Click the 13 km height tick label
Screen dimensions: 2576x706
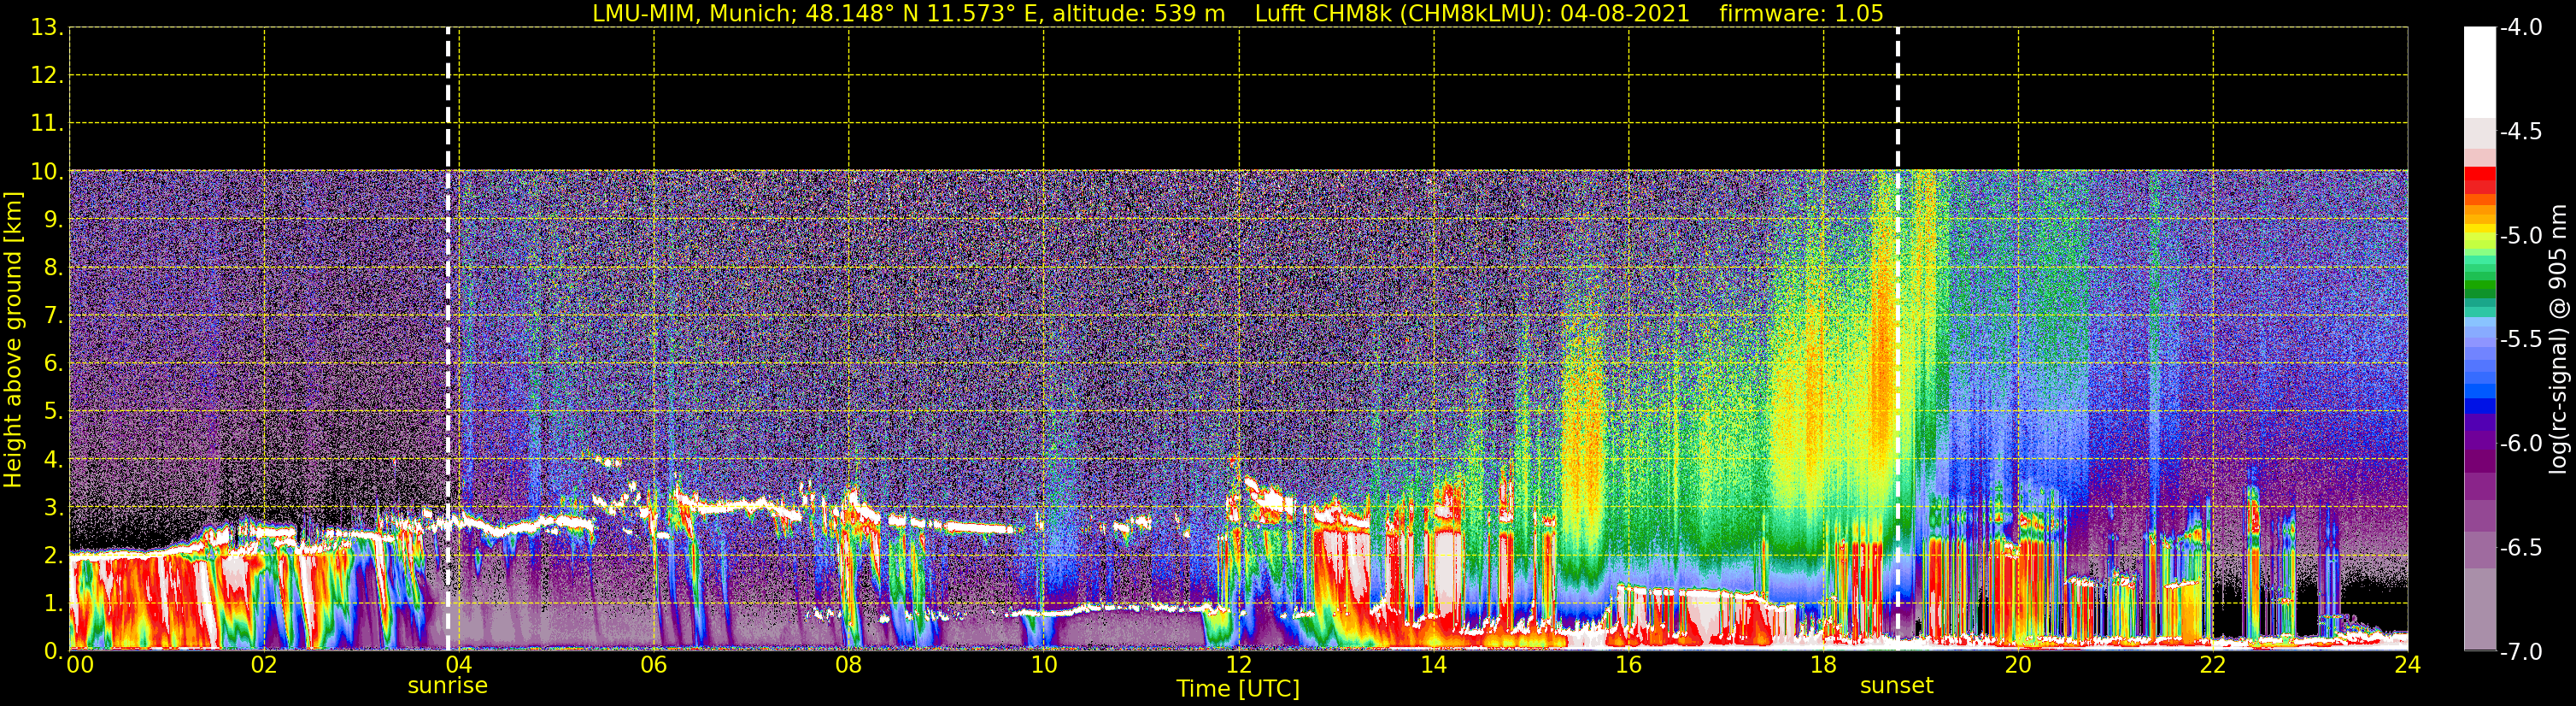pos(46,28)
